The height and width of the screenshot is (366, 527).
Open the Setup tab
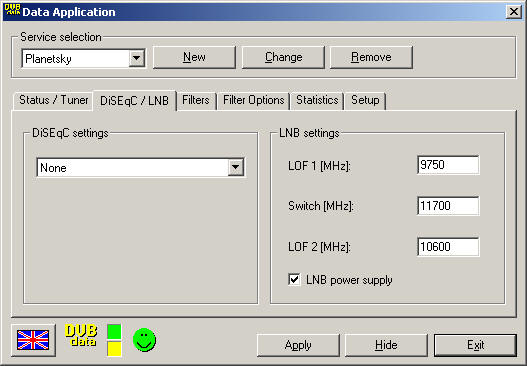tap(365, 100)
